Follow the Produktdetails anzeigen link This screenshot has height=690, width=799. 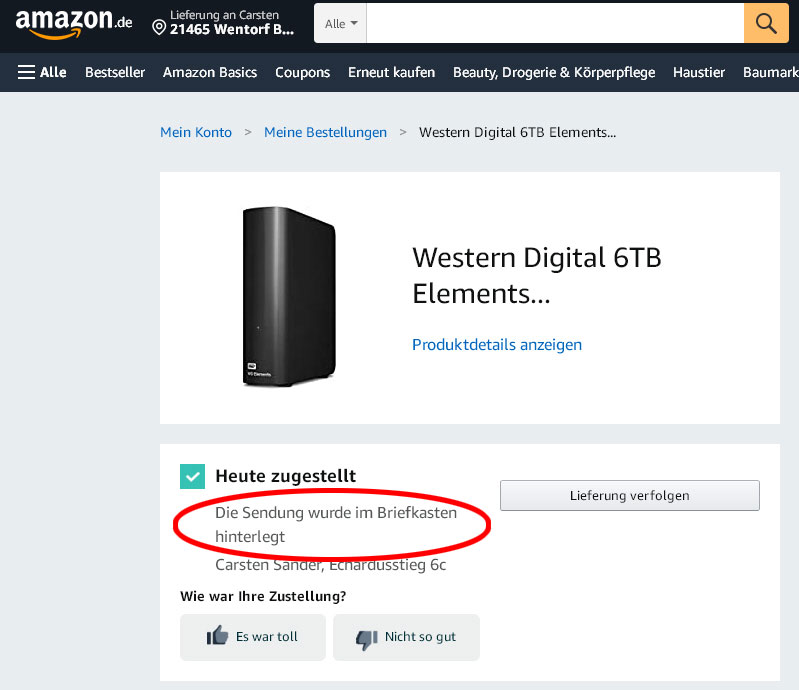497,344
